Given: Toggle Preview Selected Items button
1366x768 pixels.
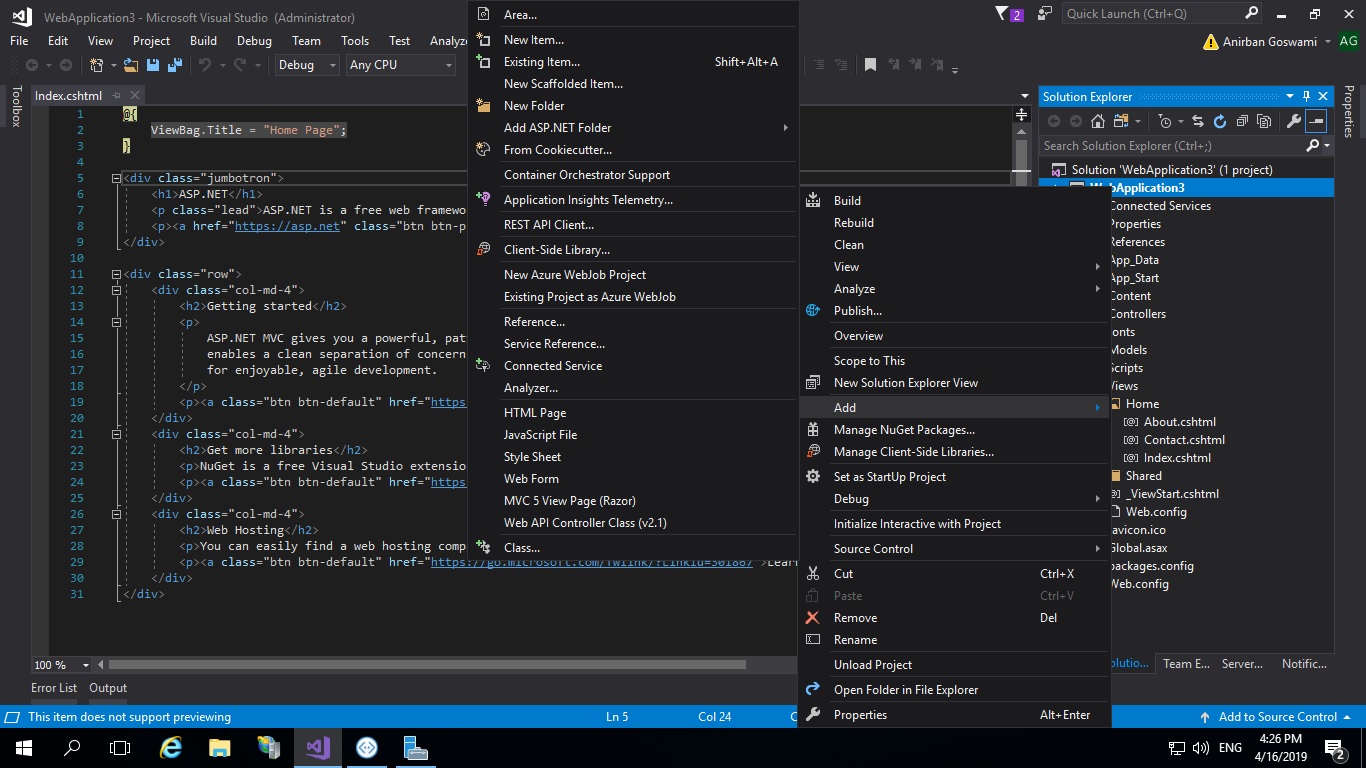Looking at the screenshot, I should [x=1316, y=122].
